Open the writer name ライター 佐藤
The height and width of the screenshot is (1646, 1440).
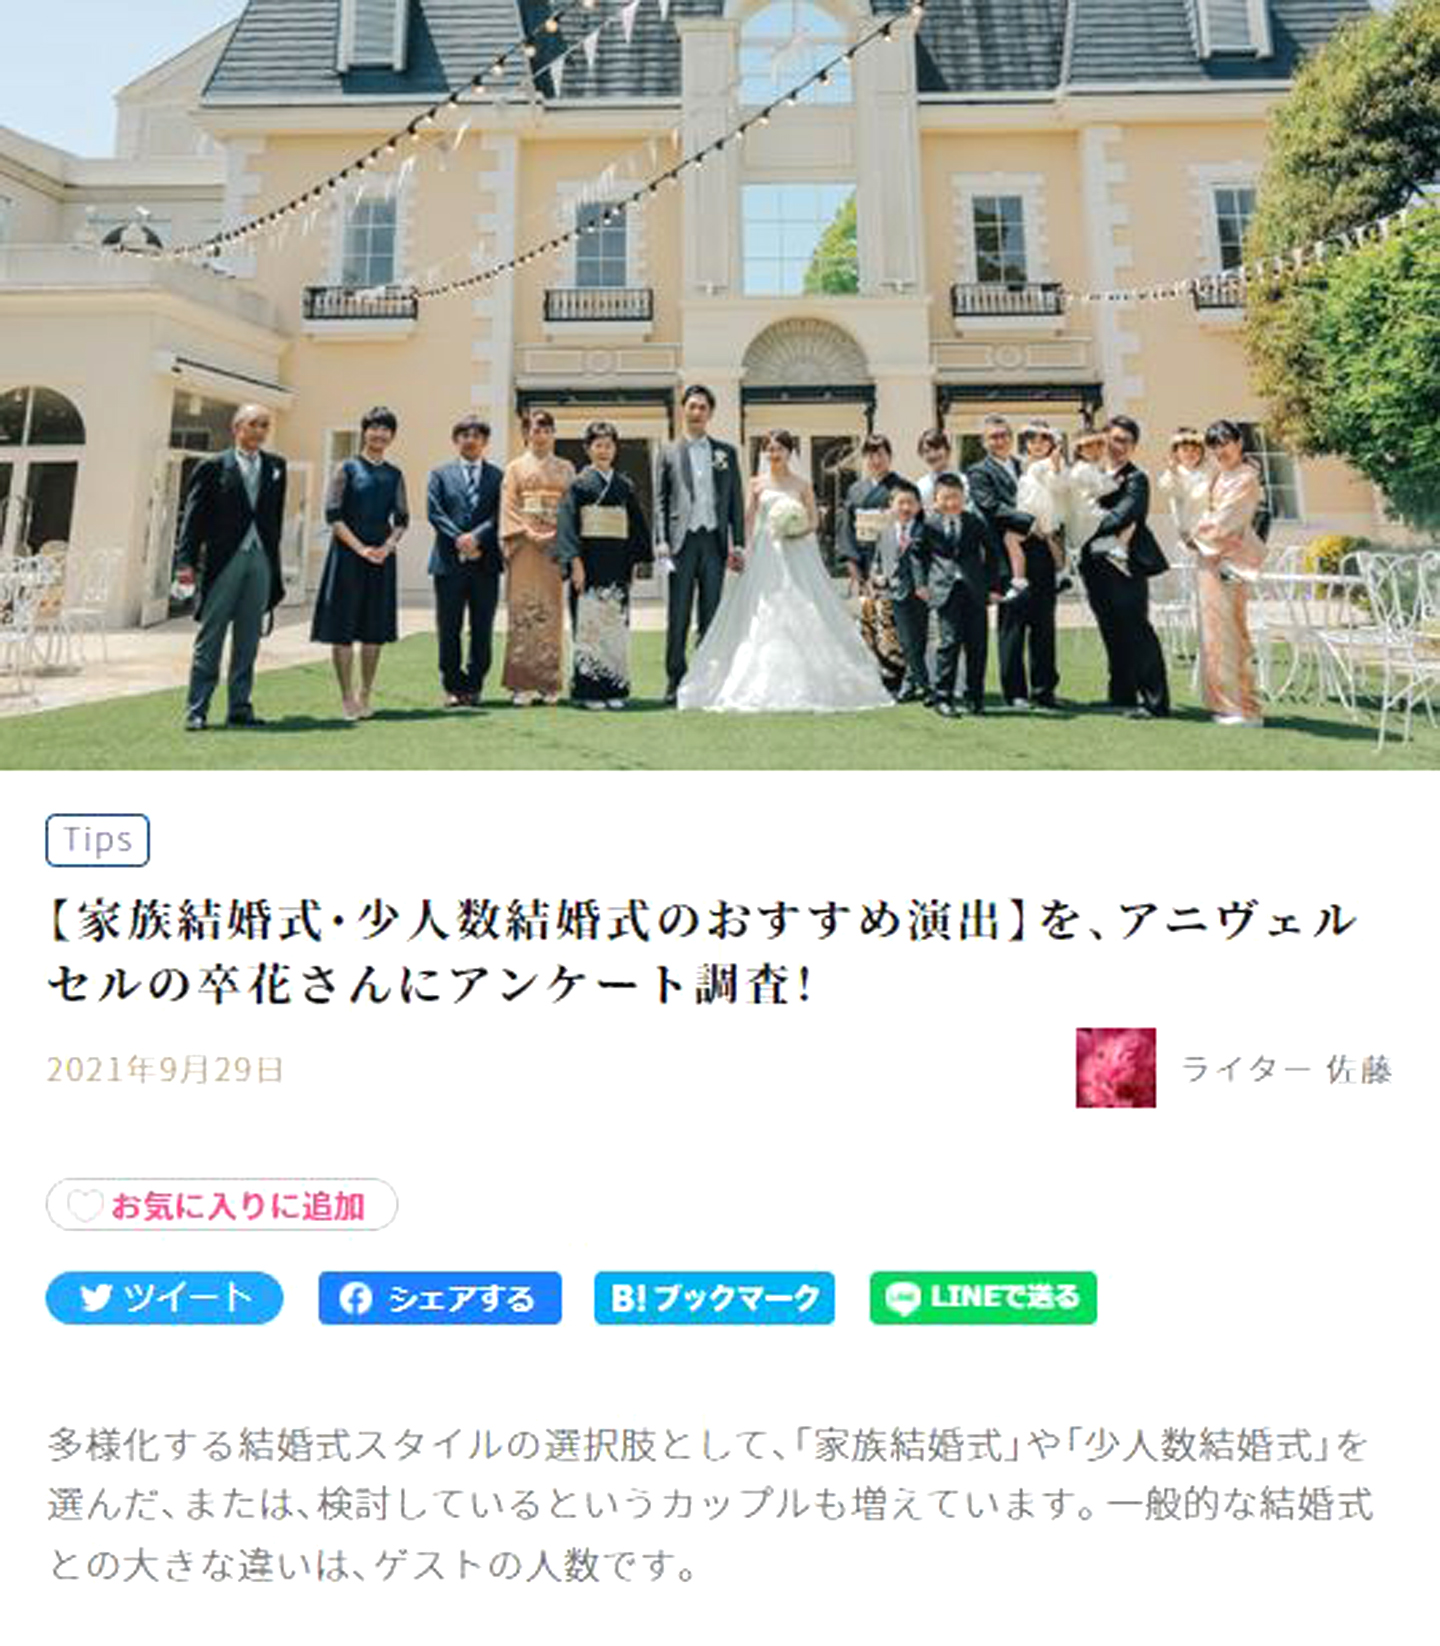pos(1286,1069)
